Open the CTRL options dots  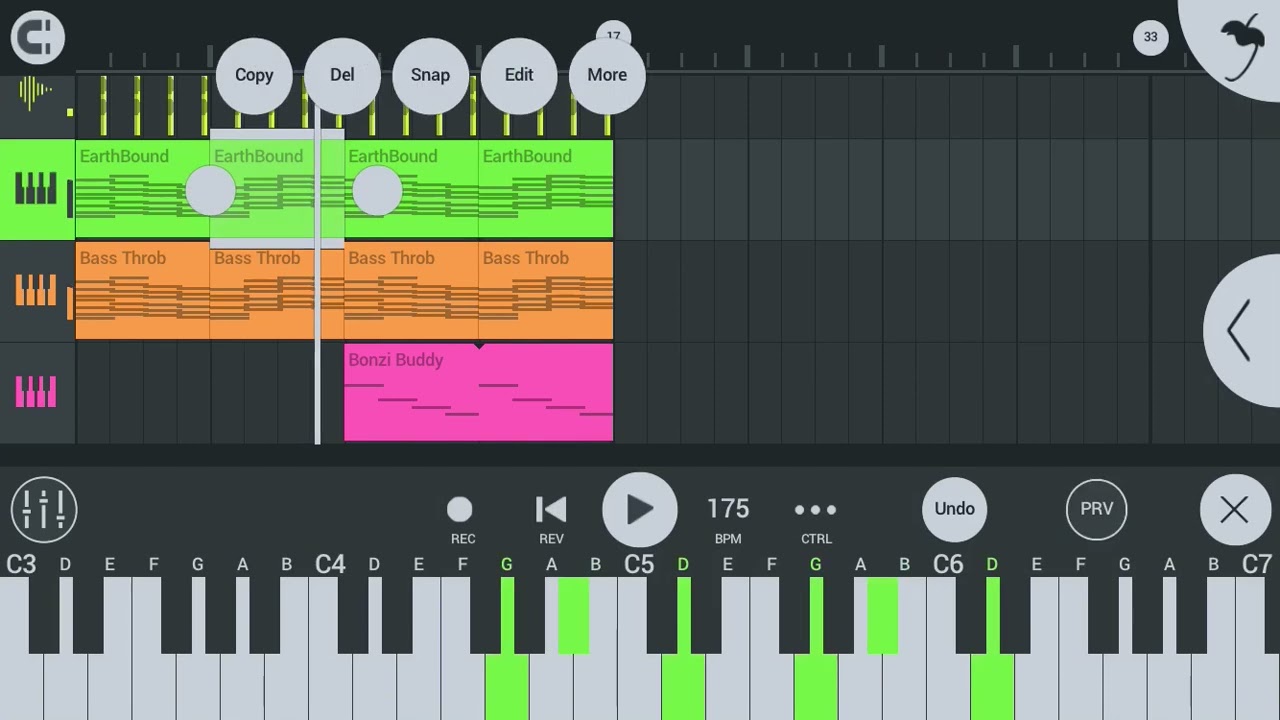(x=816, y=518)
